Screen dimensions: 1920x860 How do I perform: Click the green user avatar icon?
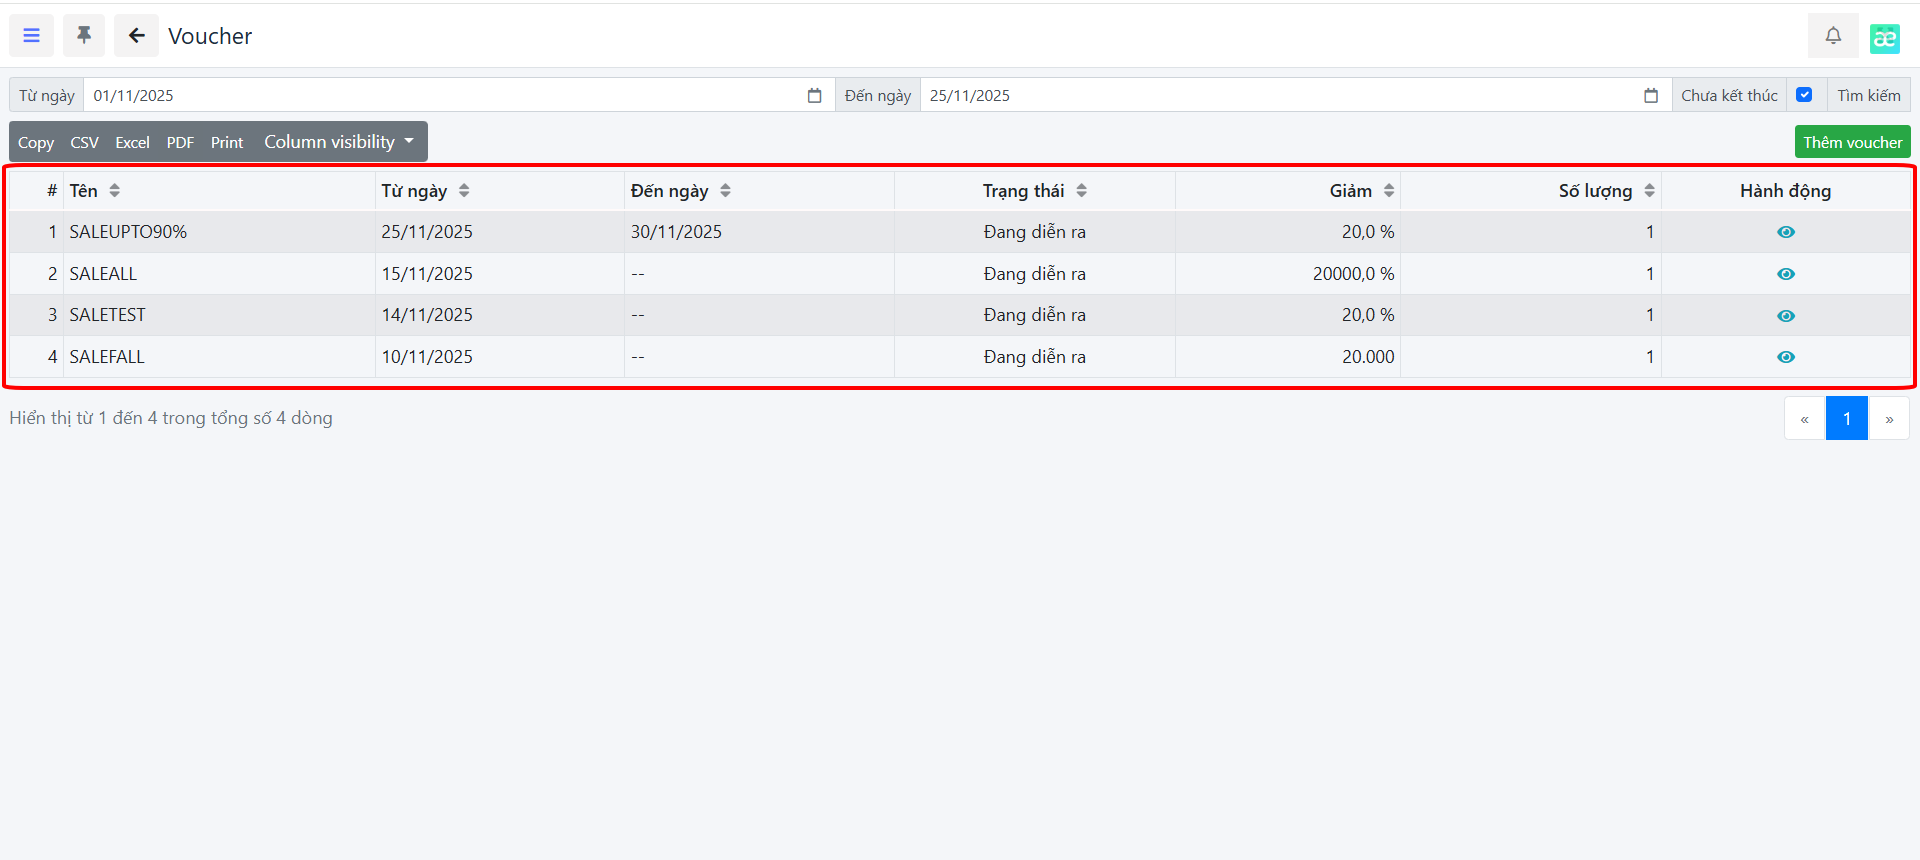[1884, 38]
